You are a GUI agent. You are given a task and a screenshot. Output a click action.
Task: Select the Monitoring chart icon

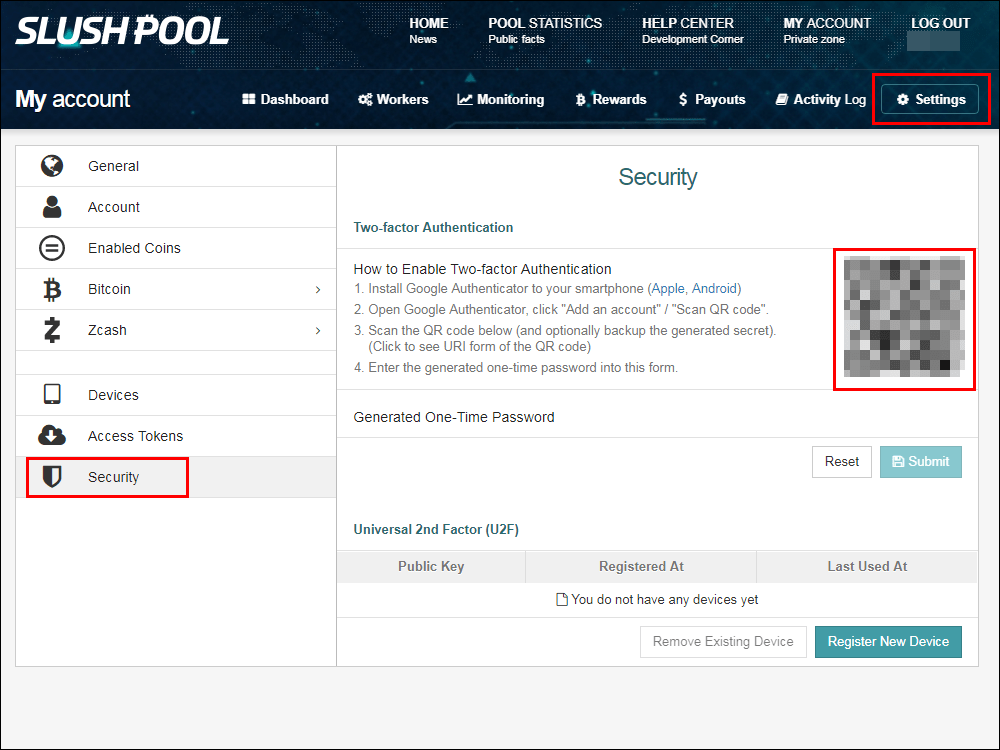click(465, 99)
